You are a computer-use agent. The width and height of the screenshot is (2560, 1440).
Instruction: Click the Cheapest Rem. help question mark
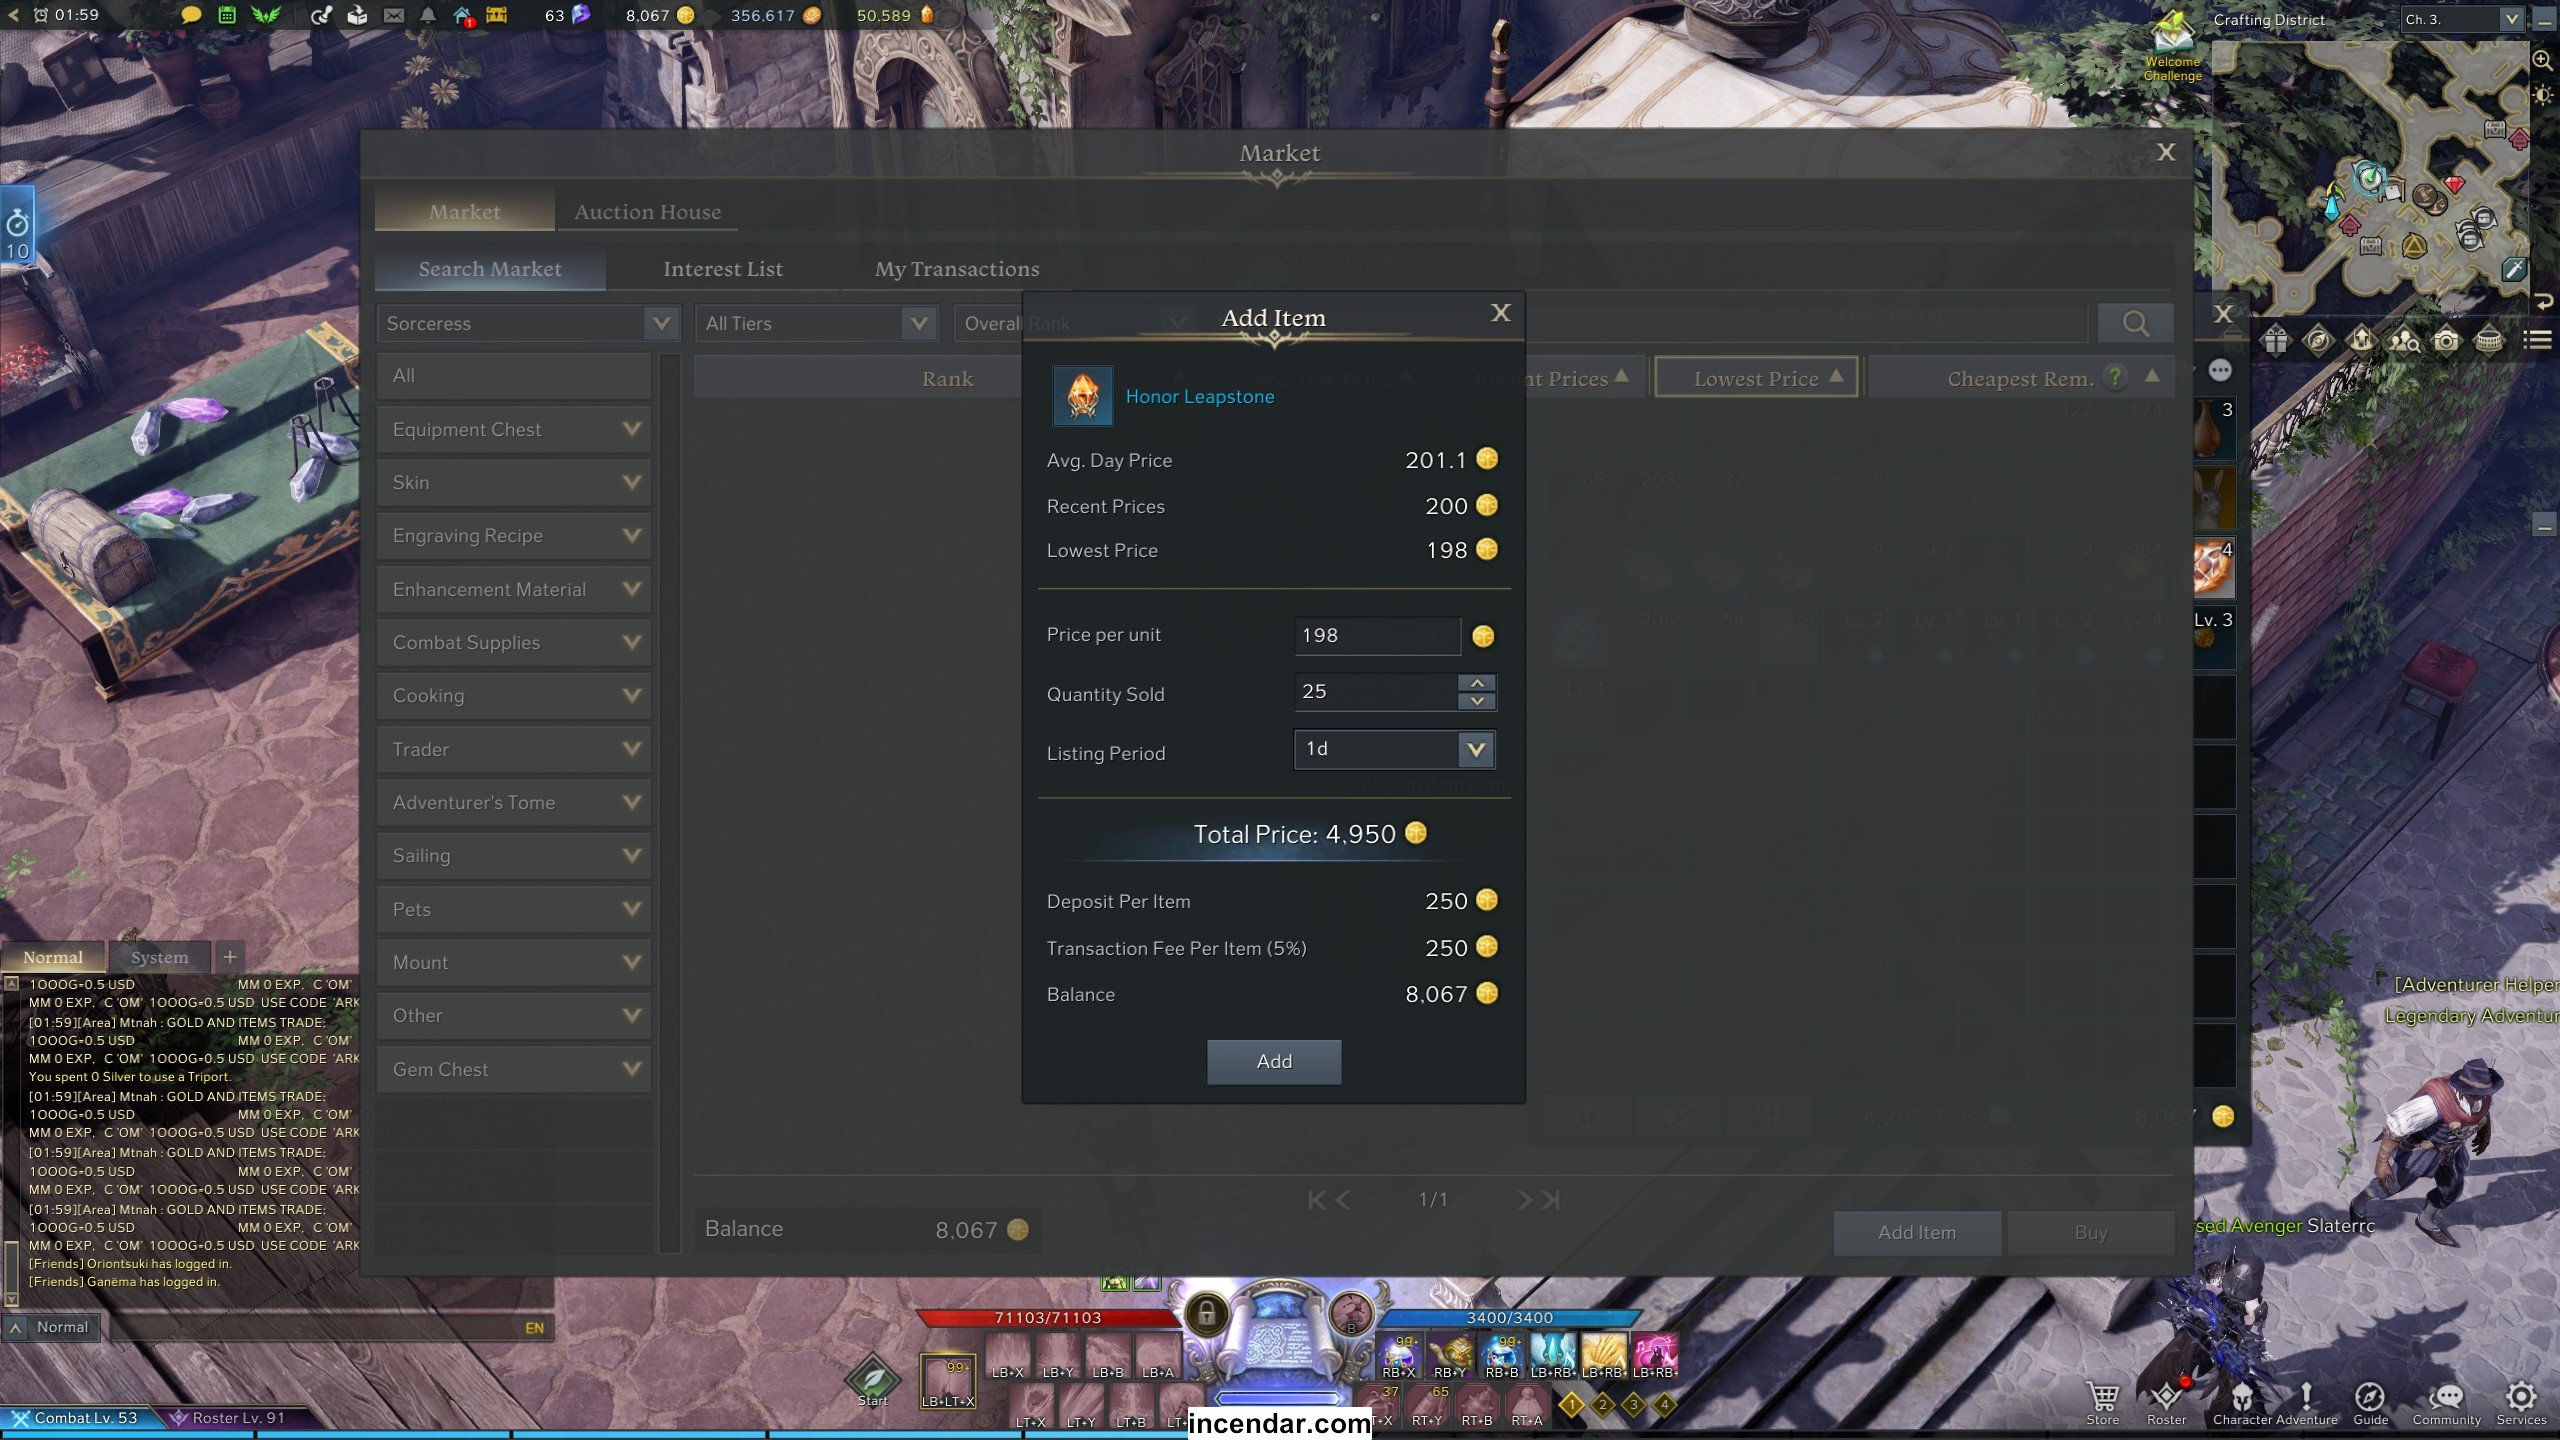(2114, 377)
